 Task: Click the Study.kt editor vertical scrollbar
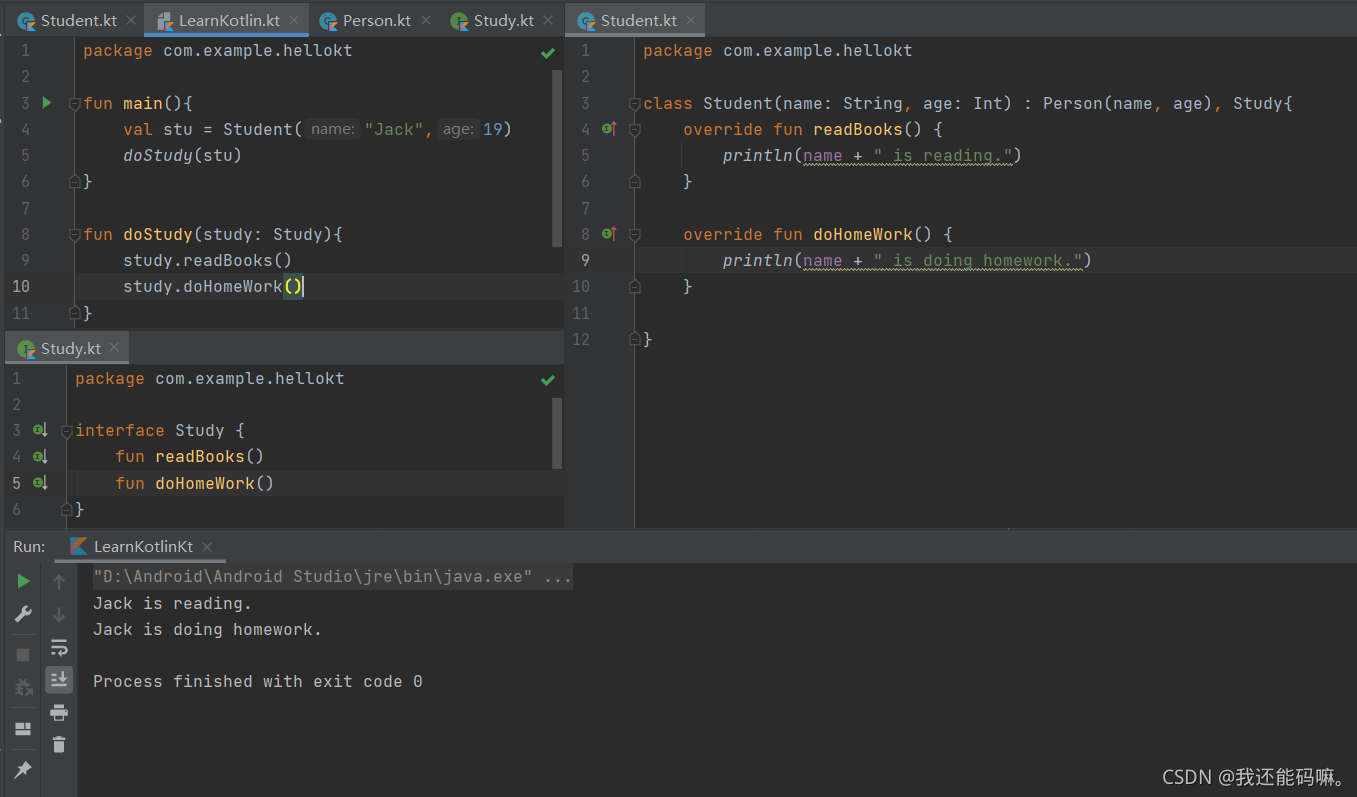[557, 433]
